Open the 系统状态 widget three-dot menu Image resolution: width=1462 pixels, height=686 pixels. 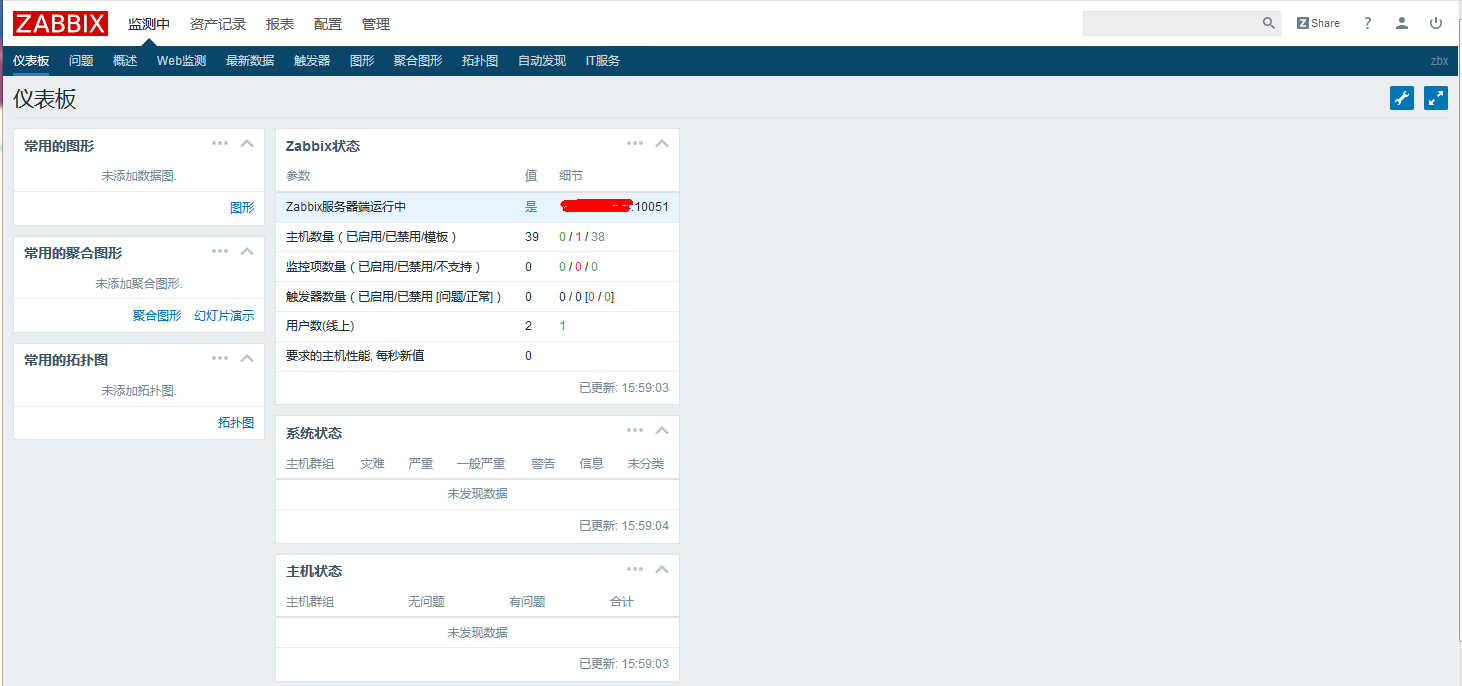click(635, 430)
